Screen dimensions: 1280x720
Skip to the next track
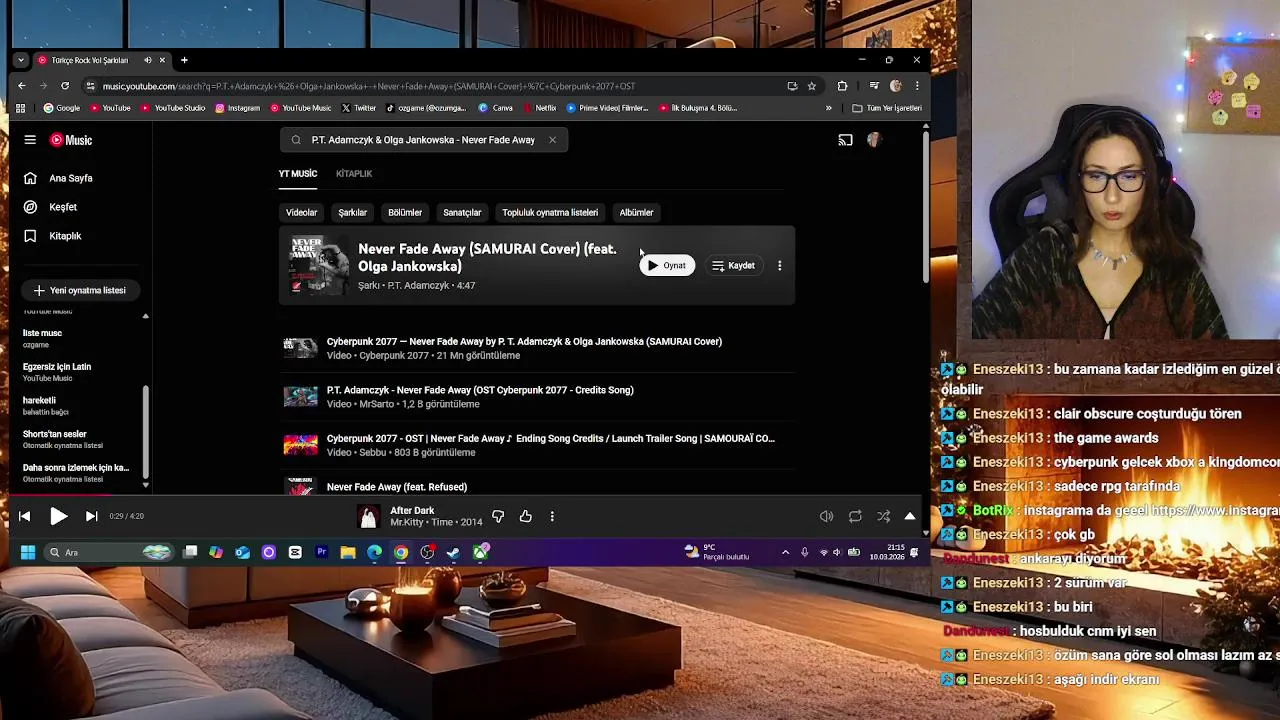coord(91,516)
